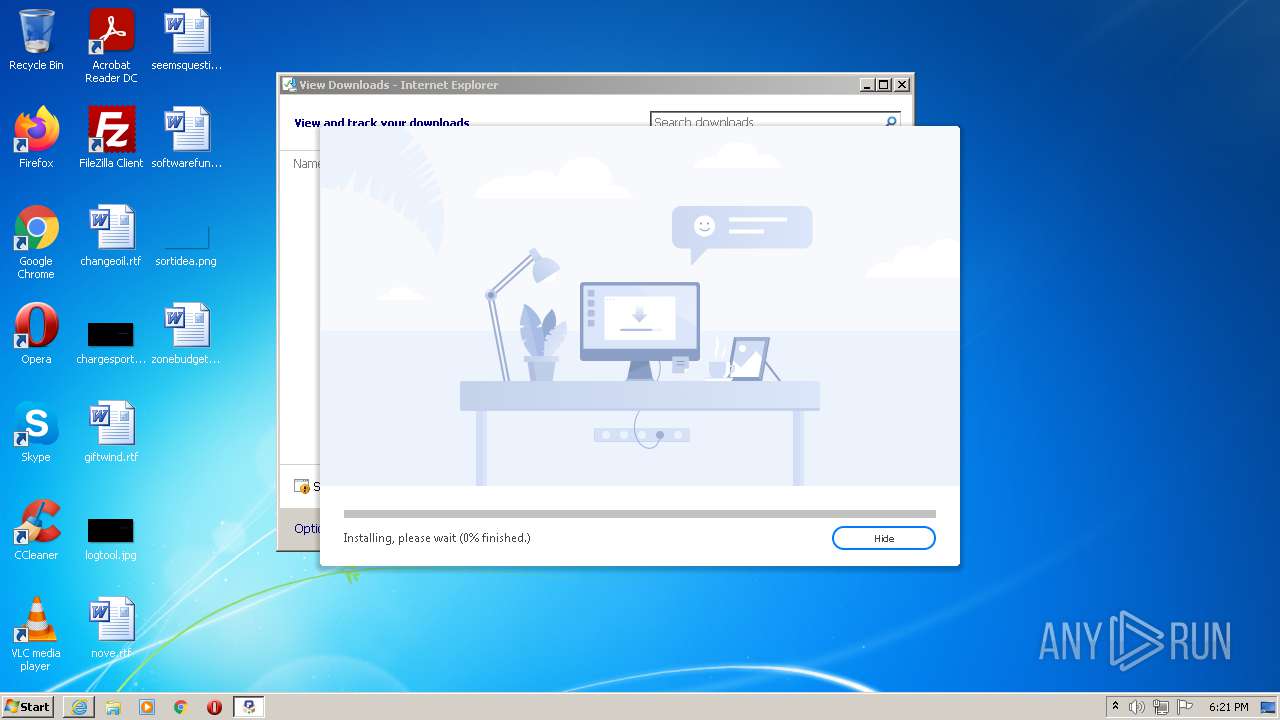Launch Skype desktop shortcut
The image size is (1280, 720).
click(36, 432)
